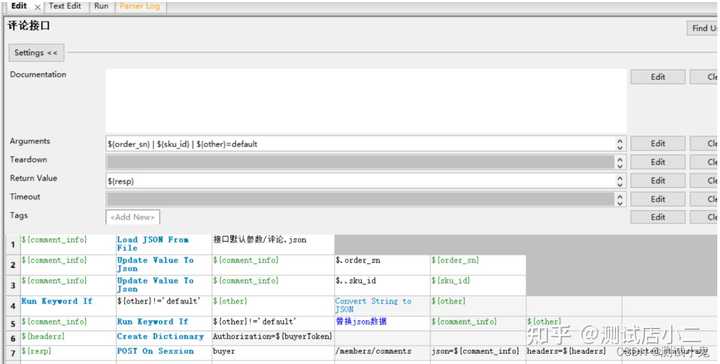The image size is (720, 364).
Task: Switch to the Text Edit tab
Action: tap(65, 6)
